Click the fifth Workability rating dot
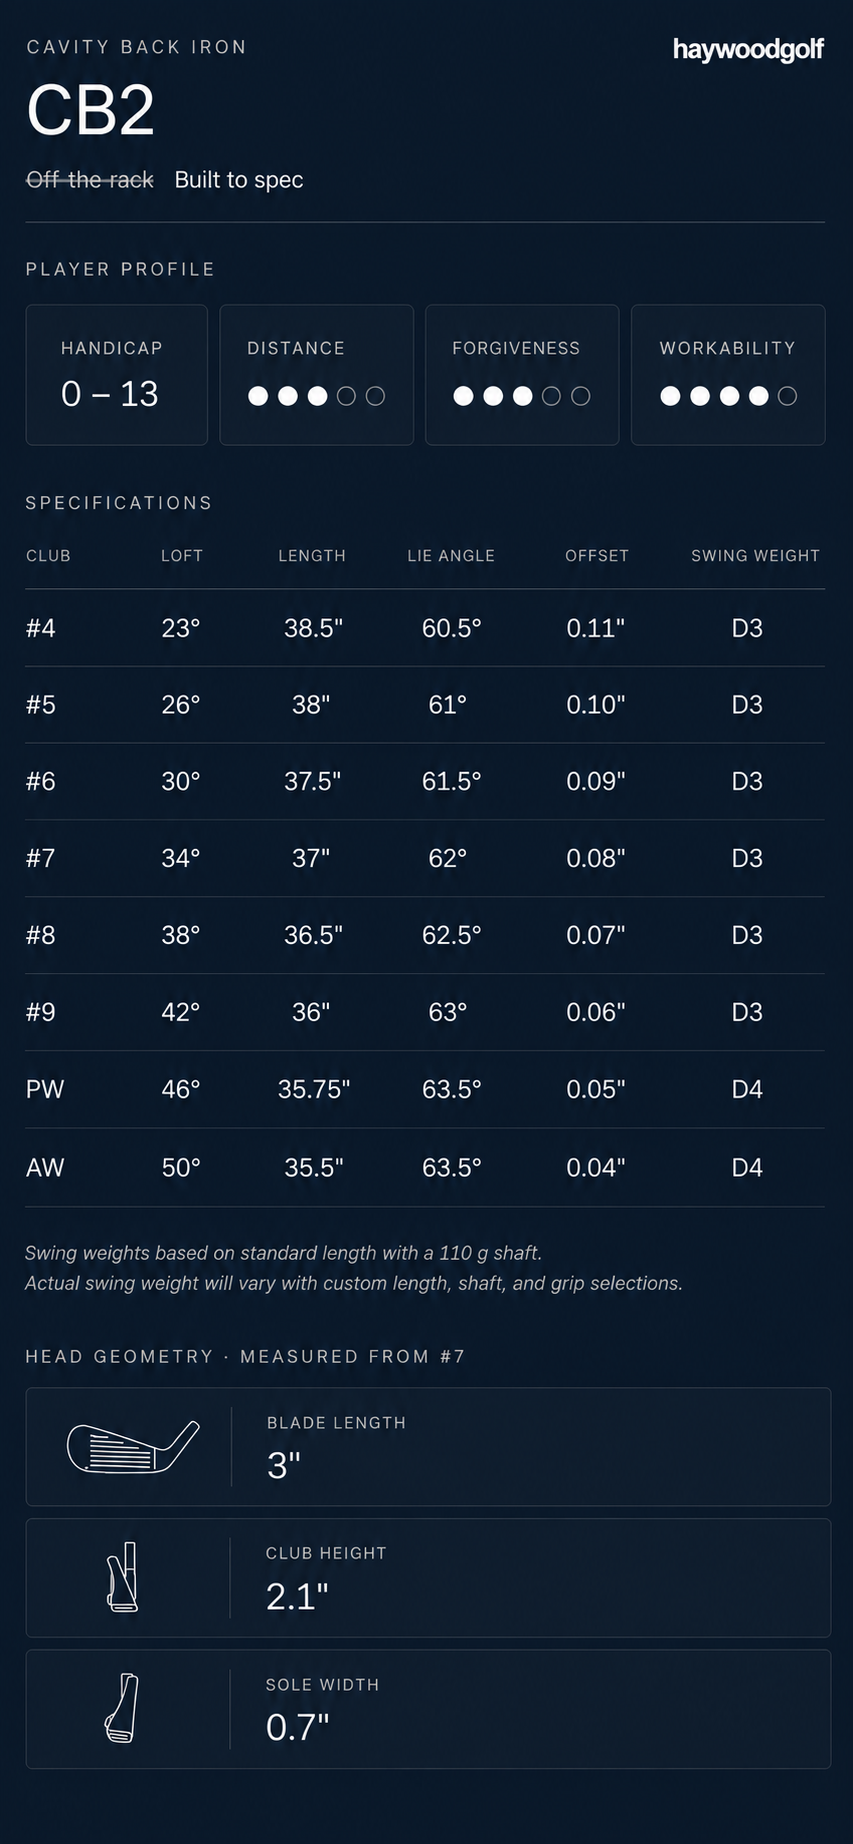Viewport: 853px width, 1844px height. coord(788,396)
